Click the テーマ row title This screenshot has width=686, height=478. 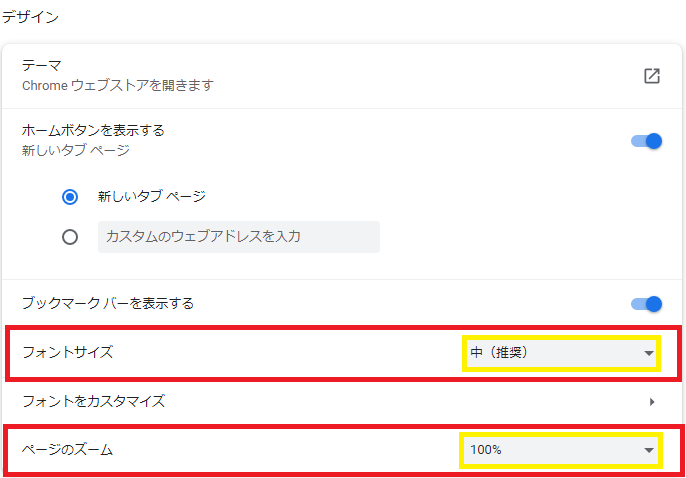[42, 66]
